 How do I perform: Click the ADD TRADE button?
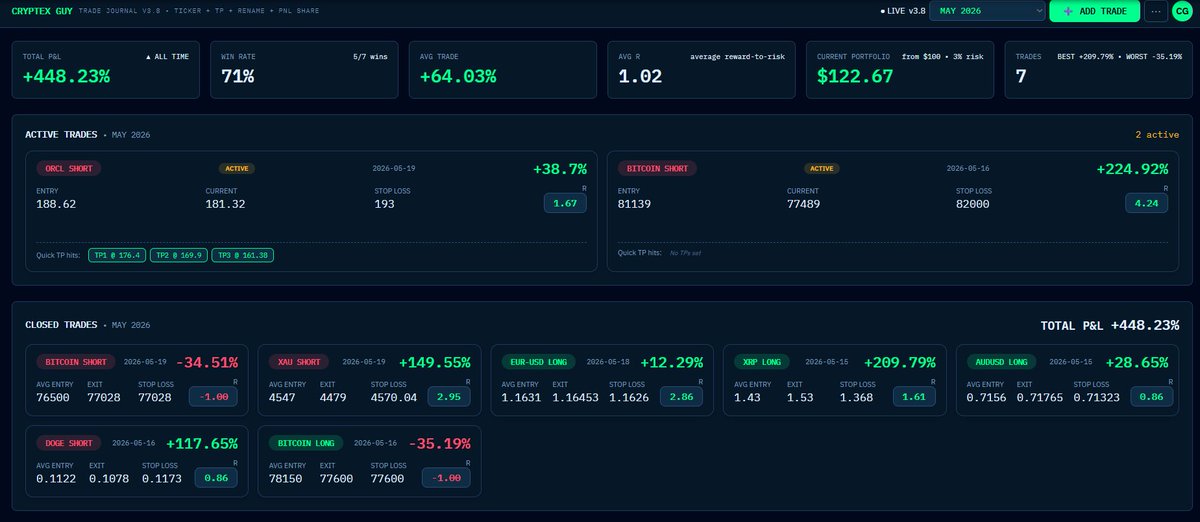point(1094,11)
